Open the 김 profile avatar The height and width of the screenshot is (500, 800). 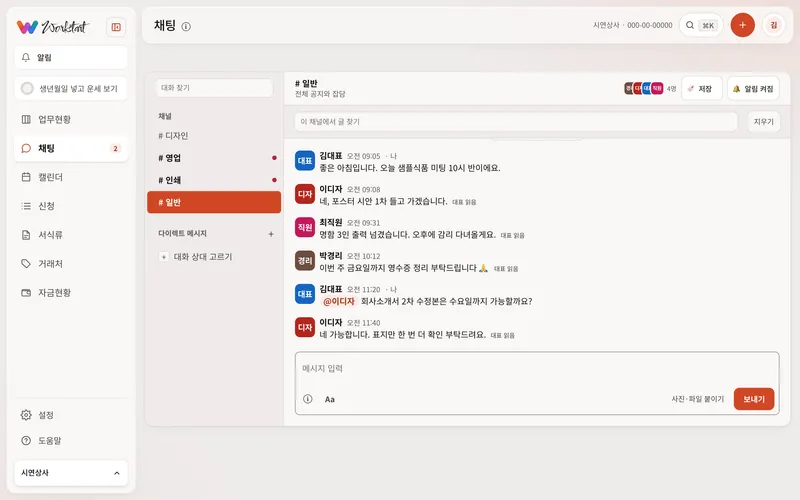click(x=773, y=25)
